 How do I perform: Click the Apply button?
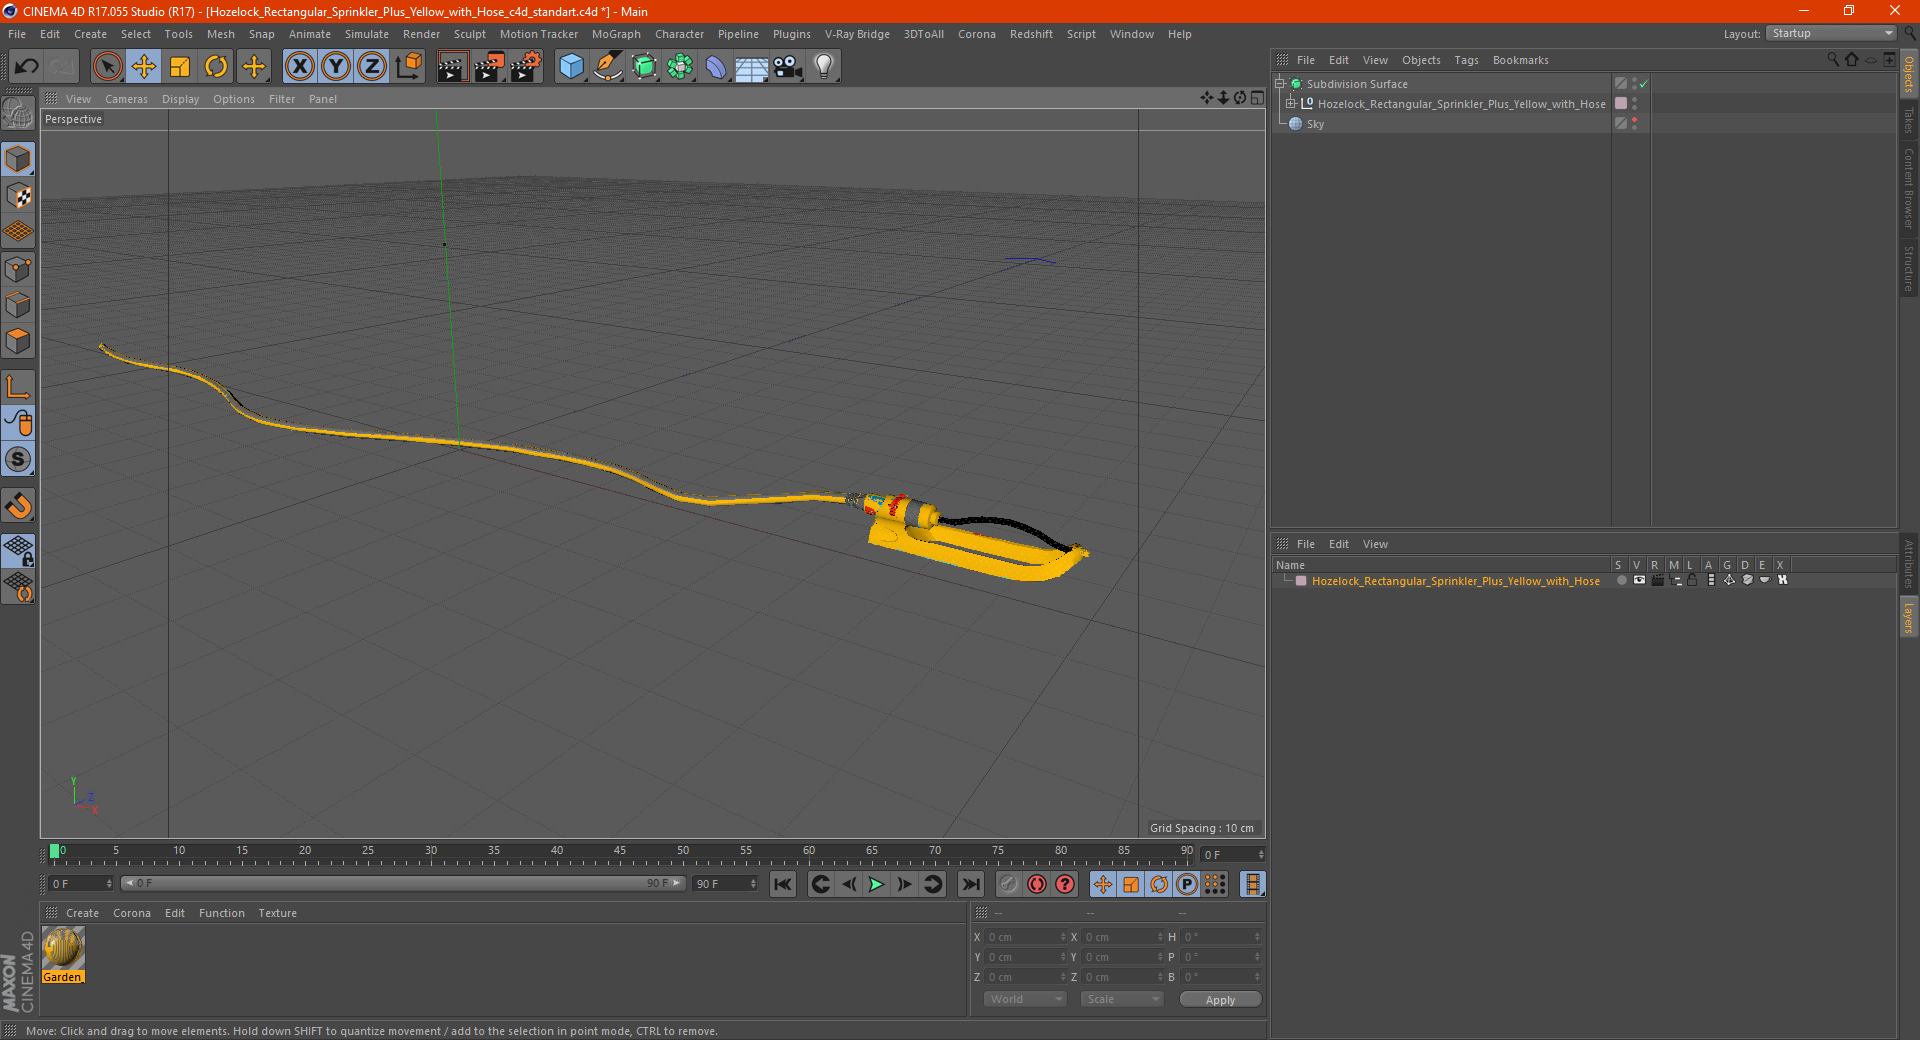[1220, 1000]
